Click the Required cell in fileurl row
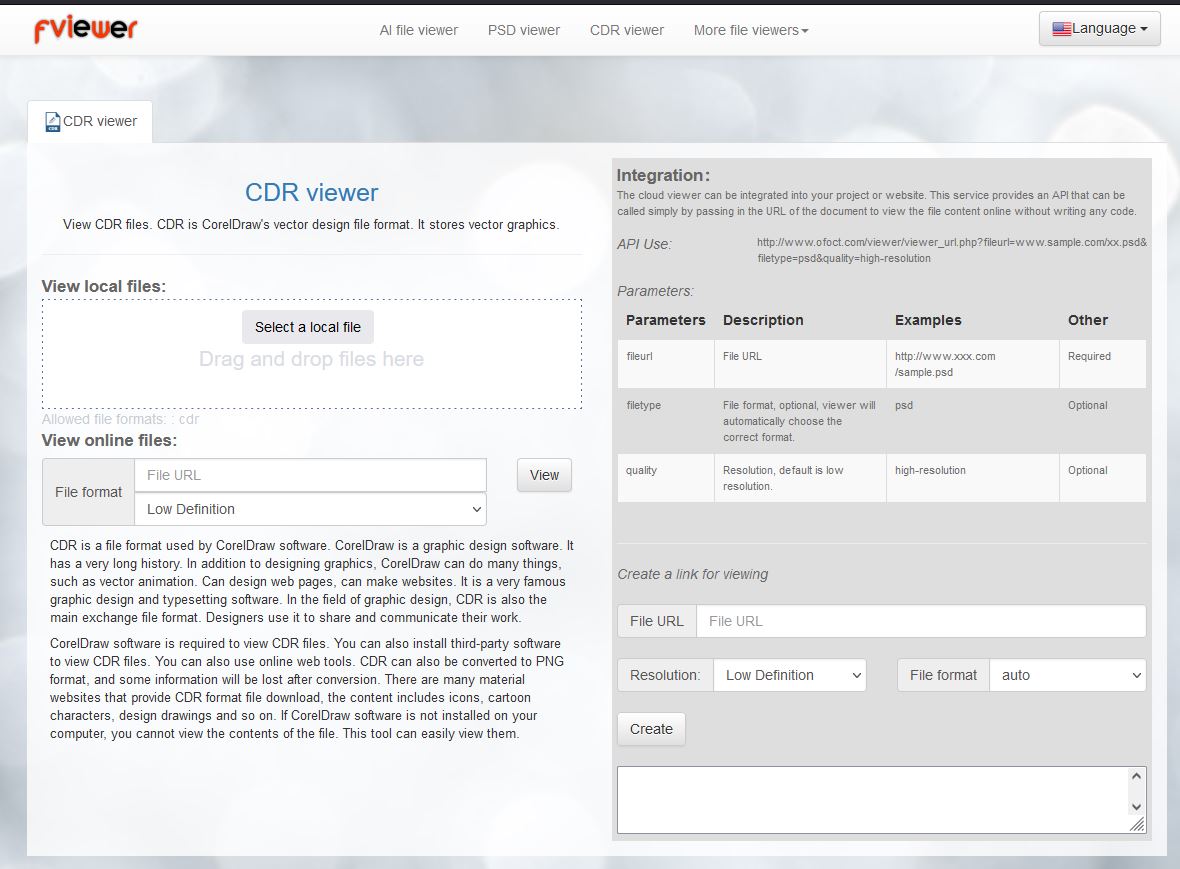 1102,364
